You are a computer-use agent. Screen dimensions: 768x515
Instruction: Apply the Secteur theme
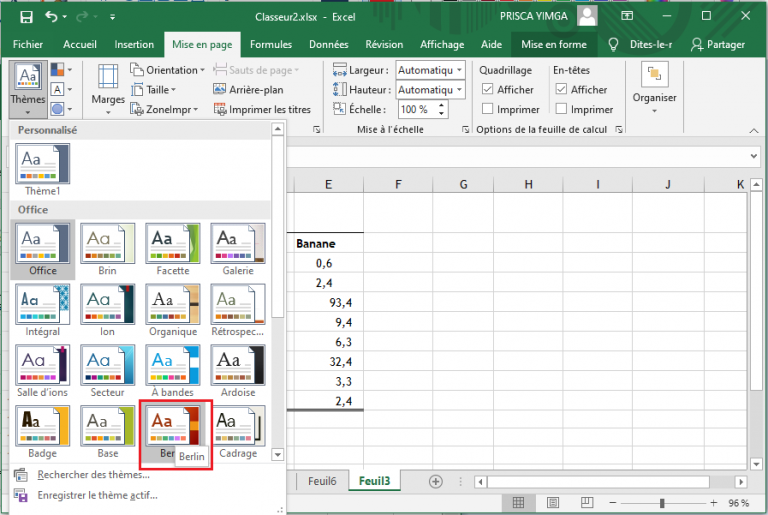(107, 371)
